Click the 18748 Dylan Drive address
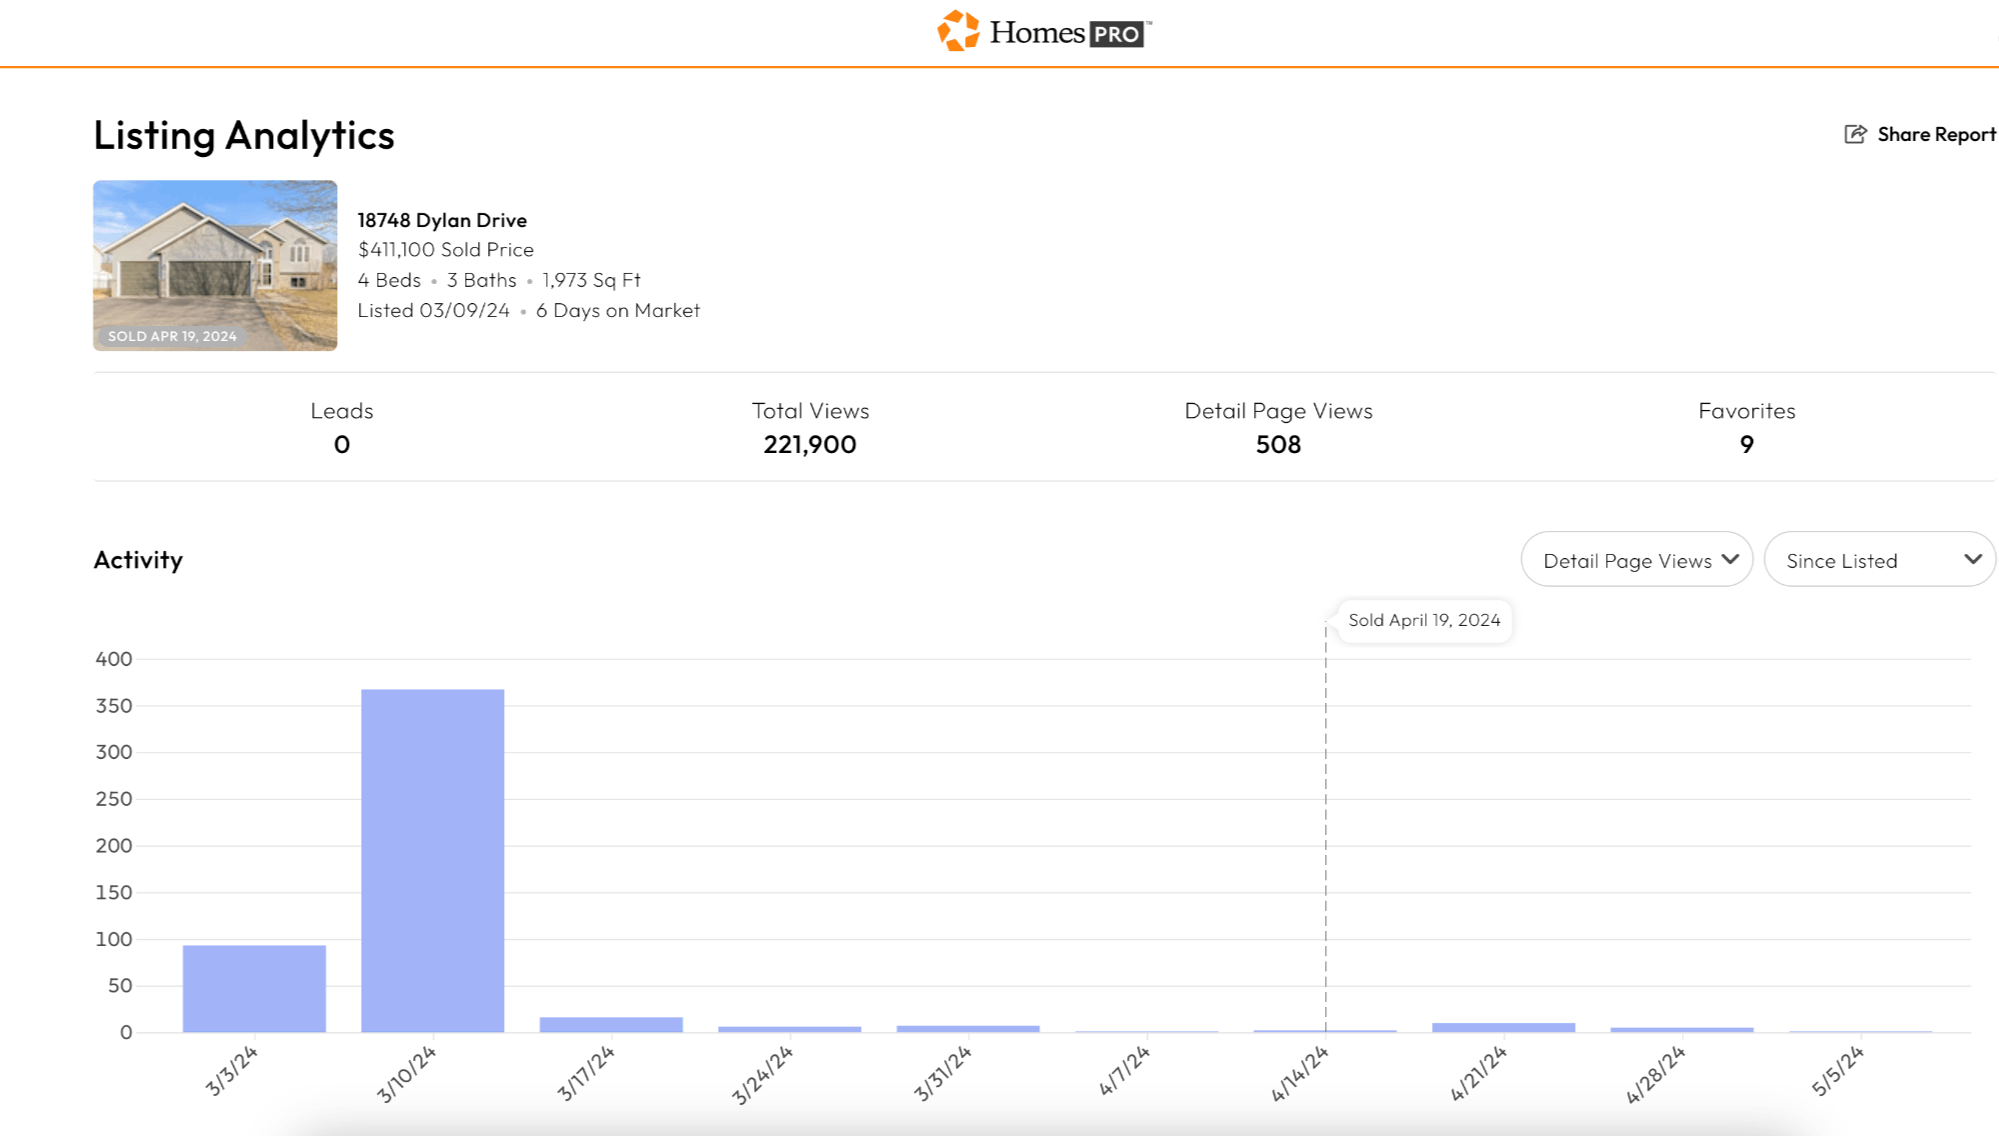This screenshot has width=1999, height=1136. point(442,220)
